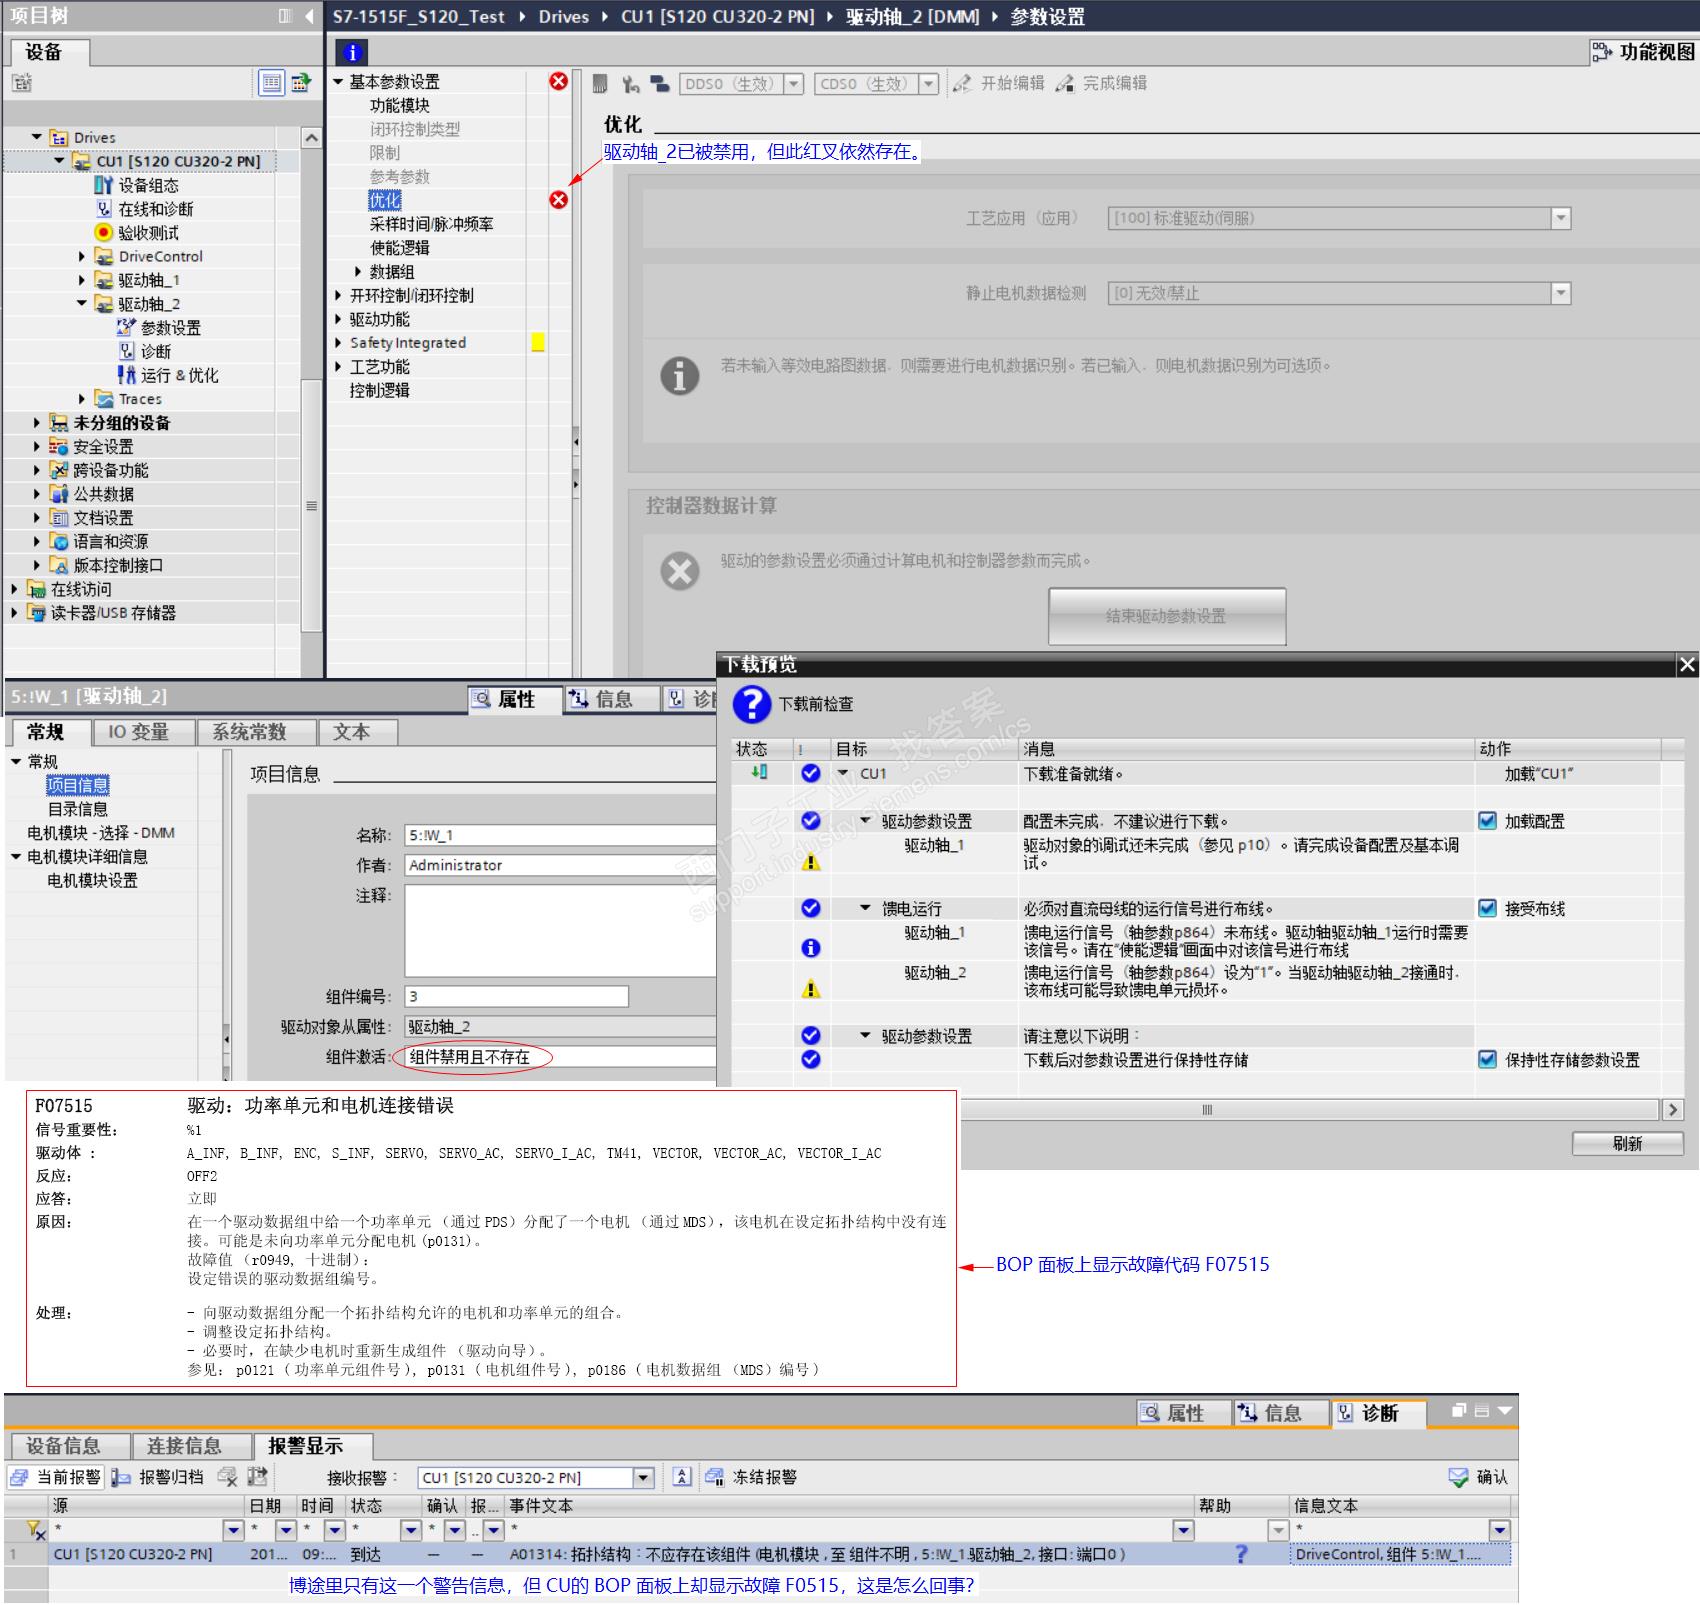Open 组件激活 selection field
The image size is (1700, 1605).
pos(560,1057)
